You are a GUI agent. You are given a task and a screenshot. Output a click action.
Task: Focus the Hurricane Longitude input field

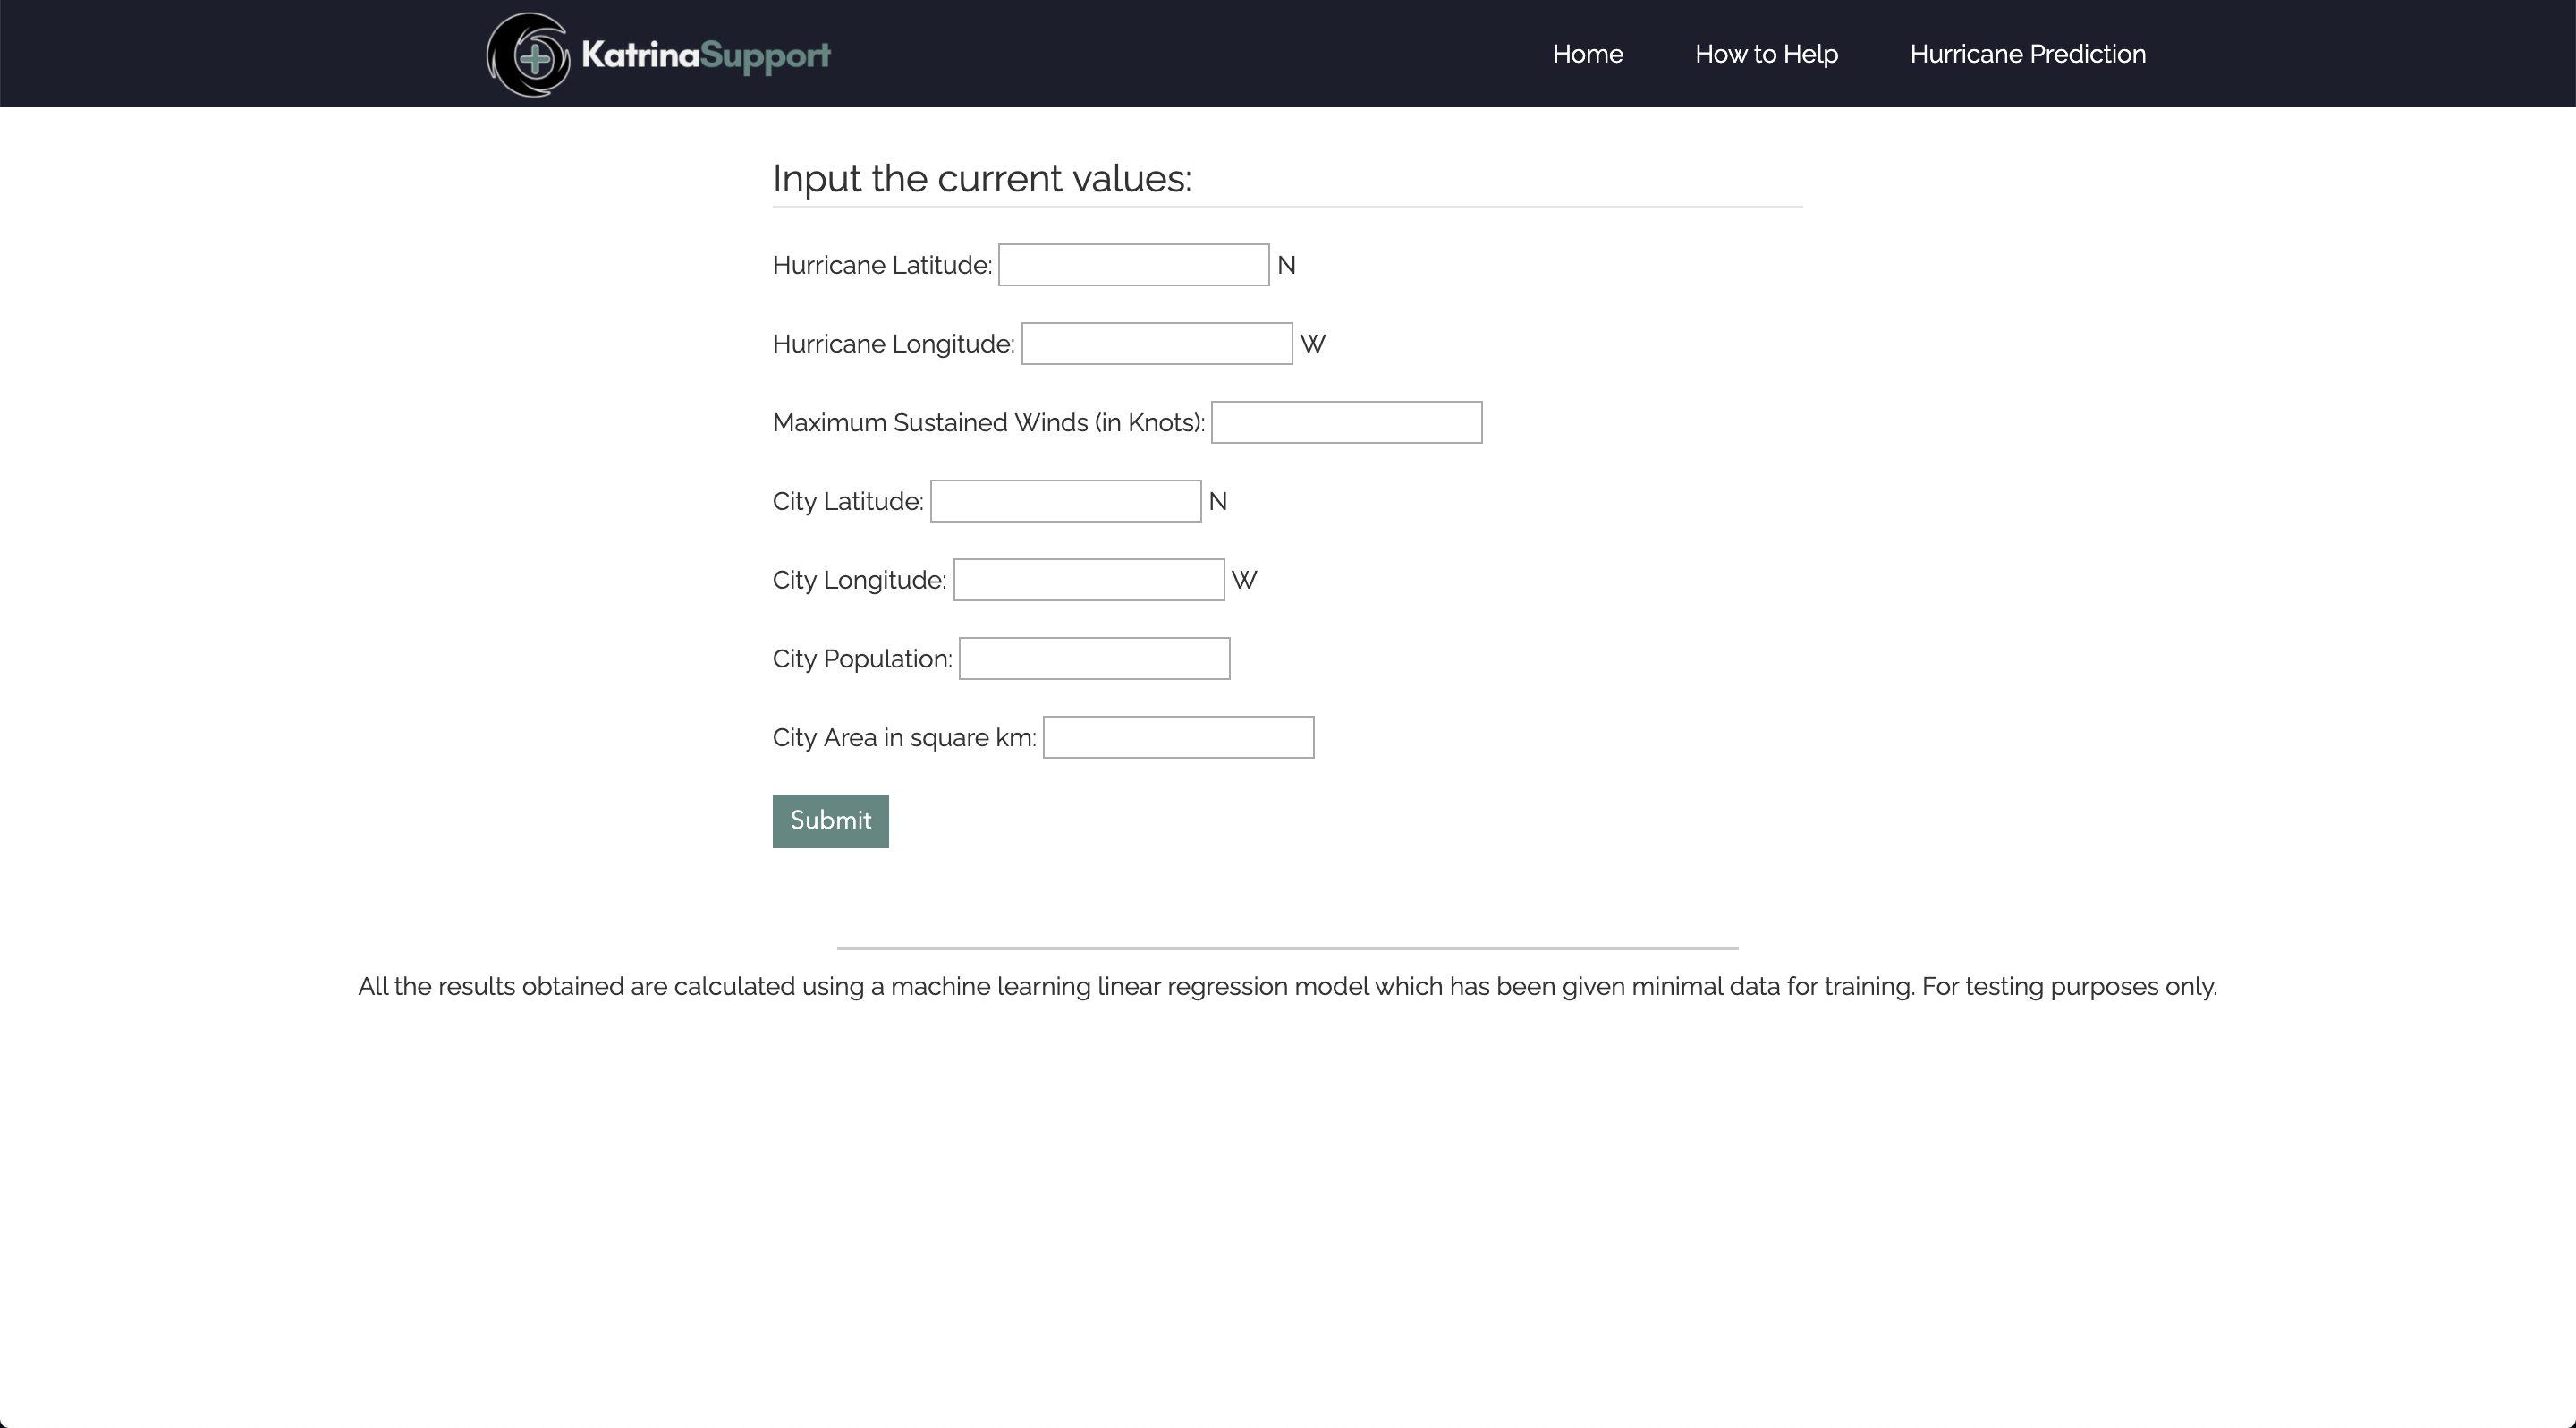[1156, 344]
